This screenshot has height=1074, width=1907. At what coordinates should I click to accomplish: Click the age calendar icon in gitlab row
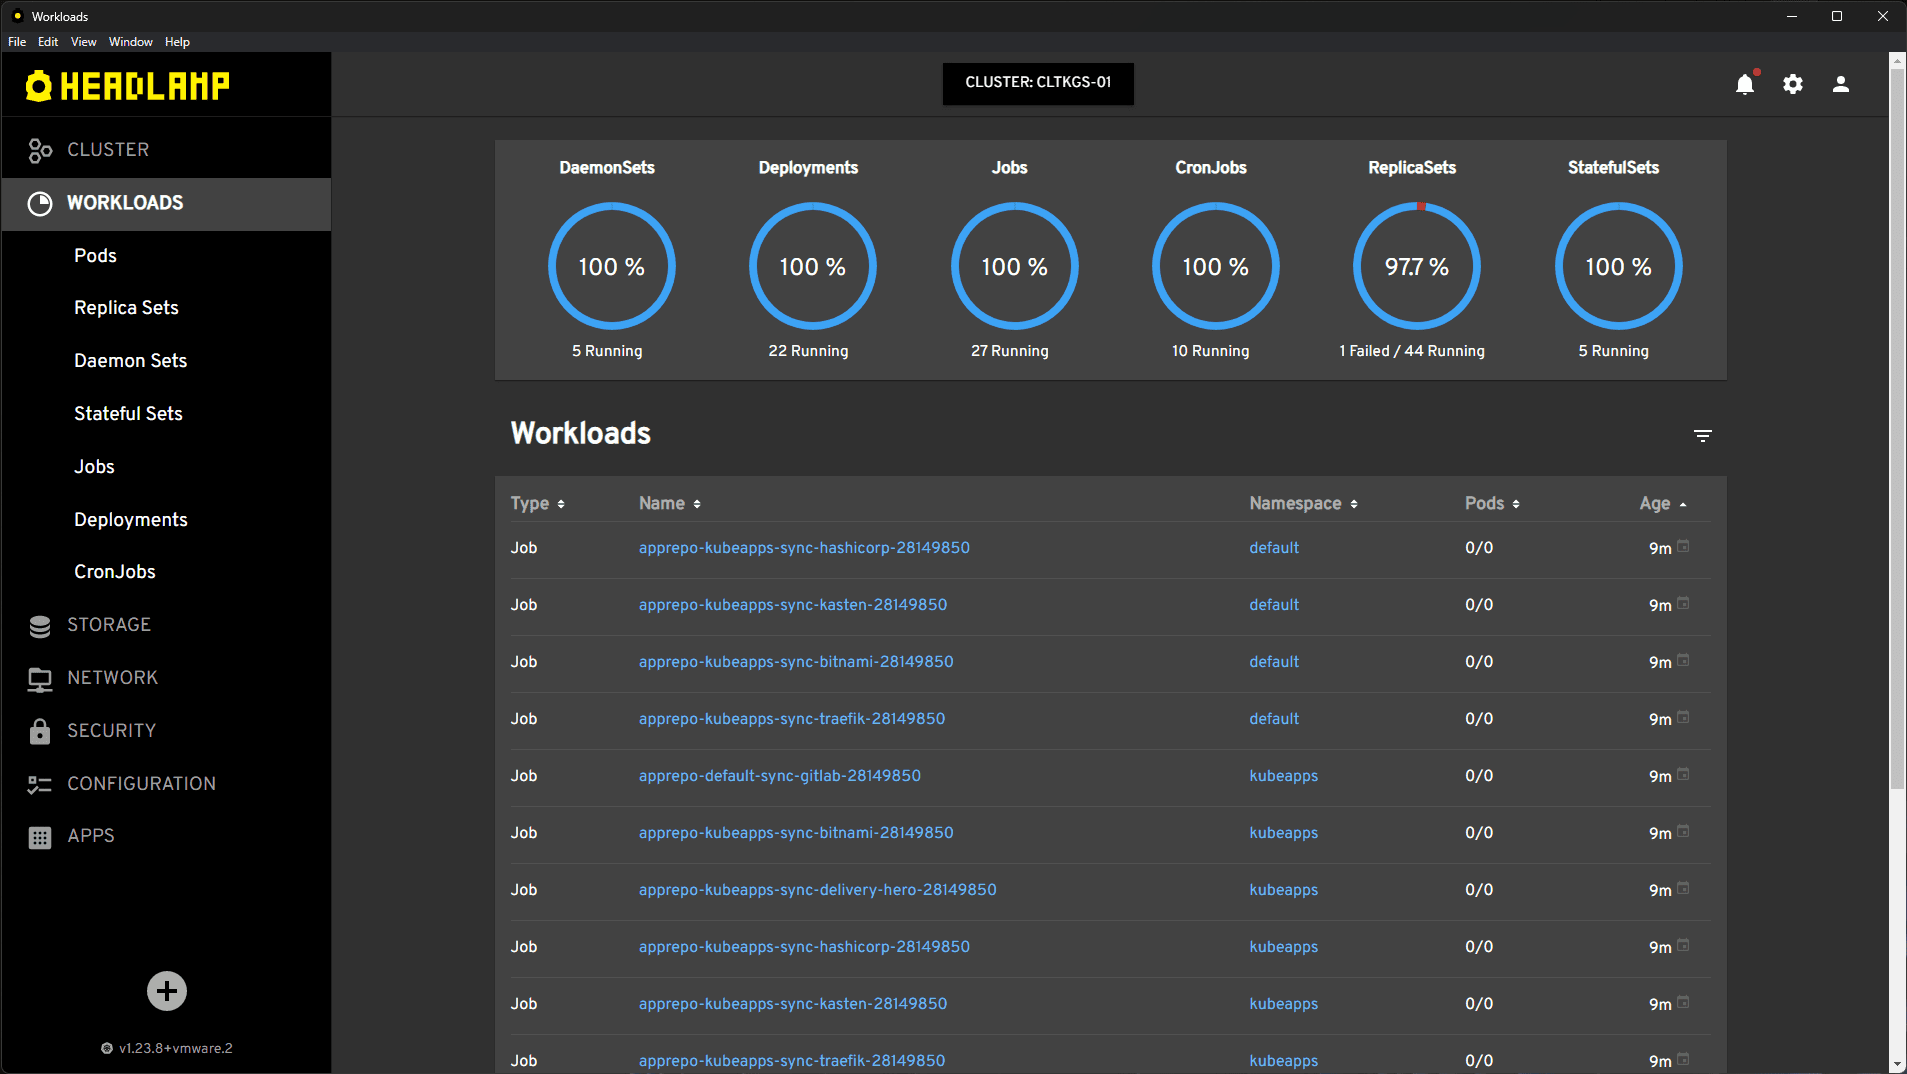(1683, 774)
